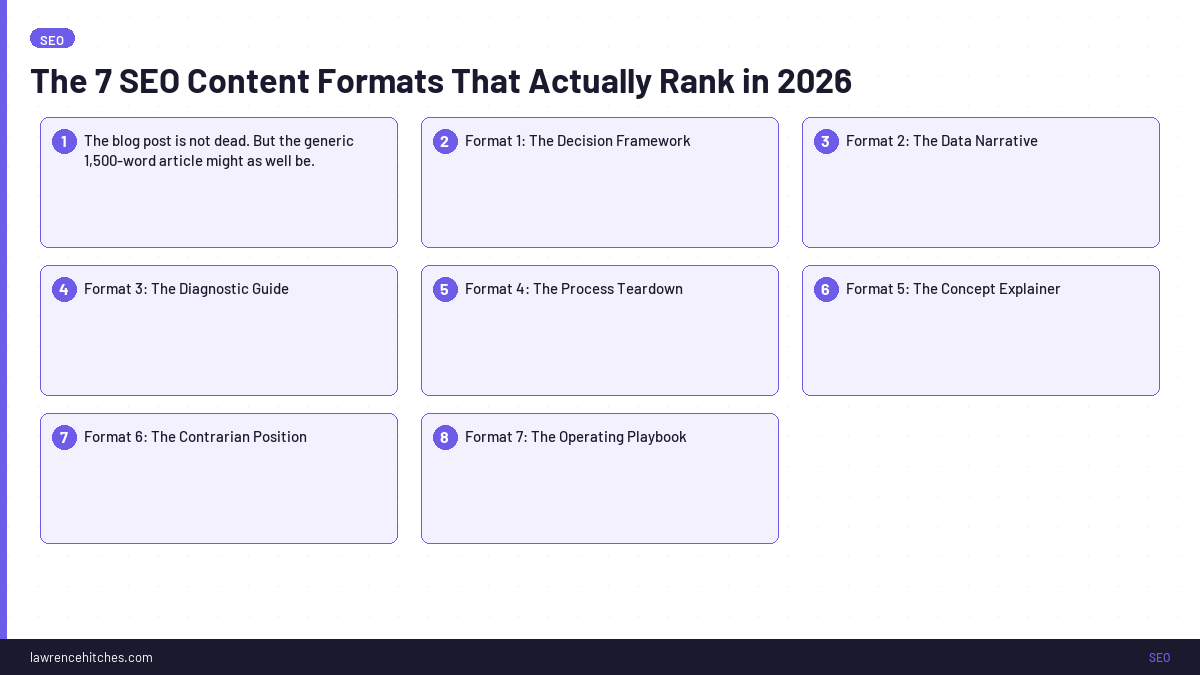Select 'Format 3: The Diagnostic Guide' text

pyautogui.click(x=186, y=289)
